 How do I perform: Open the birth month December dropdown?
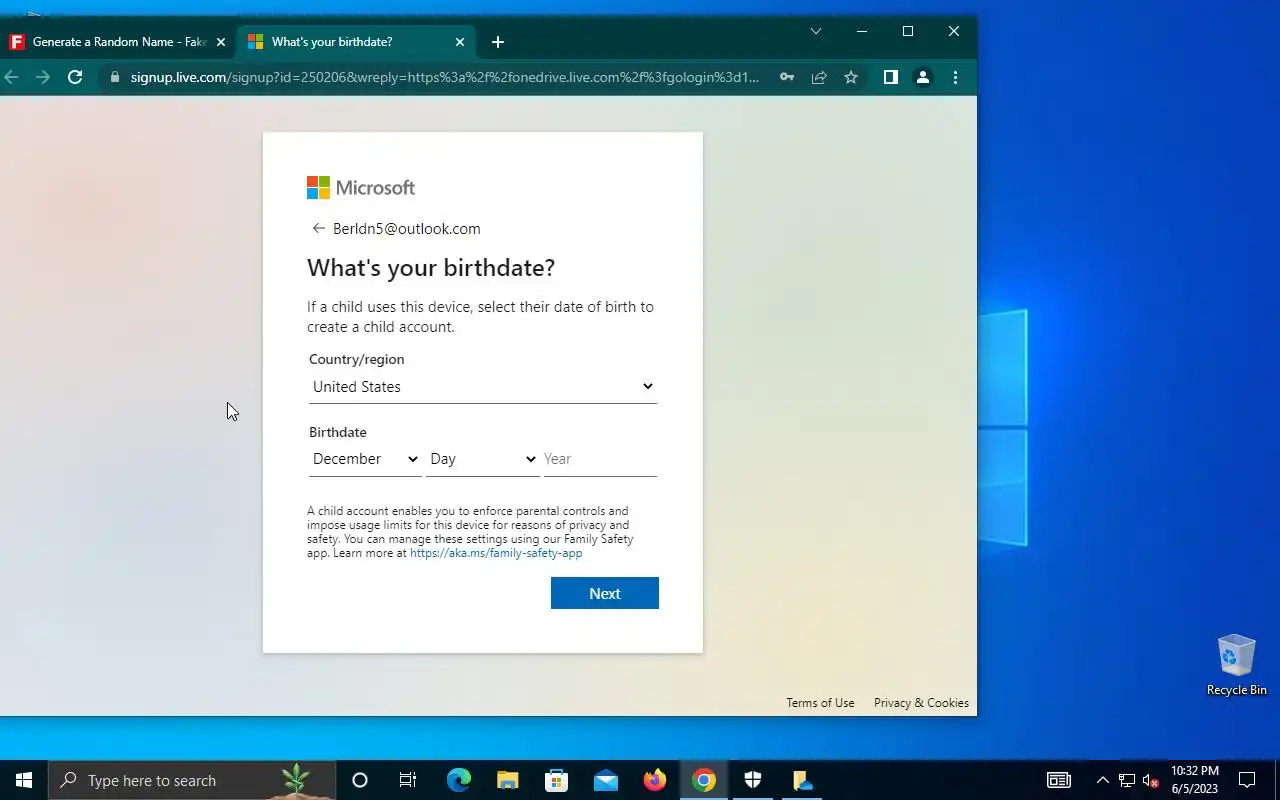pyautogui.click(x=365, y=459)
